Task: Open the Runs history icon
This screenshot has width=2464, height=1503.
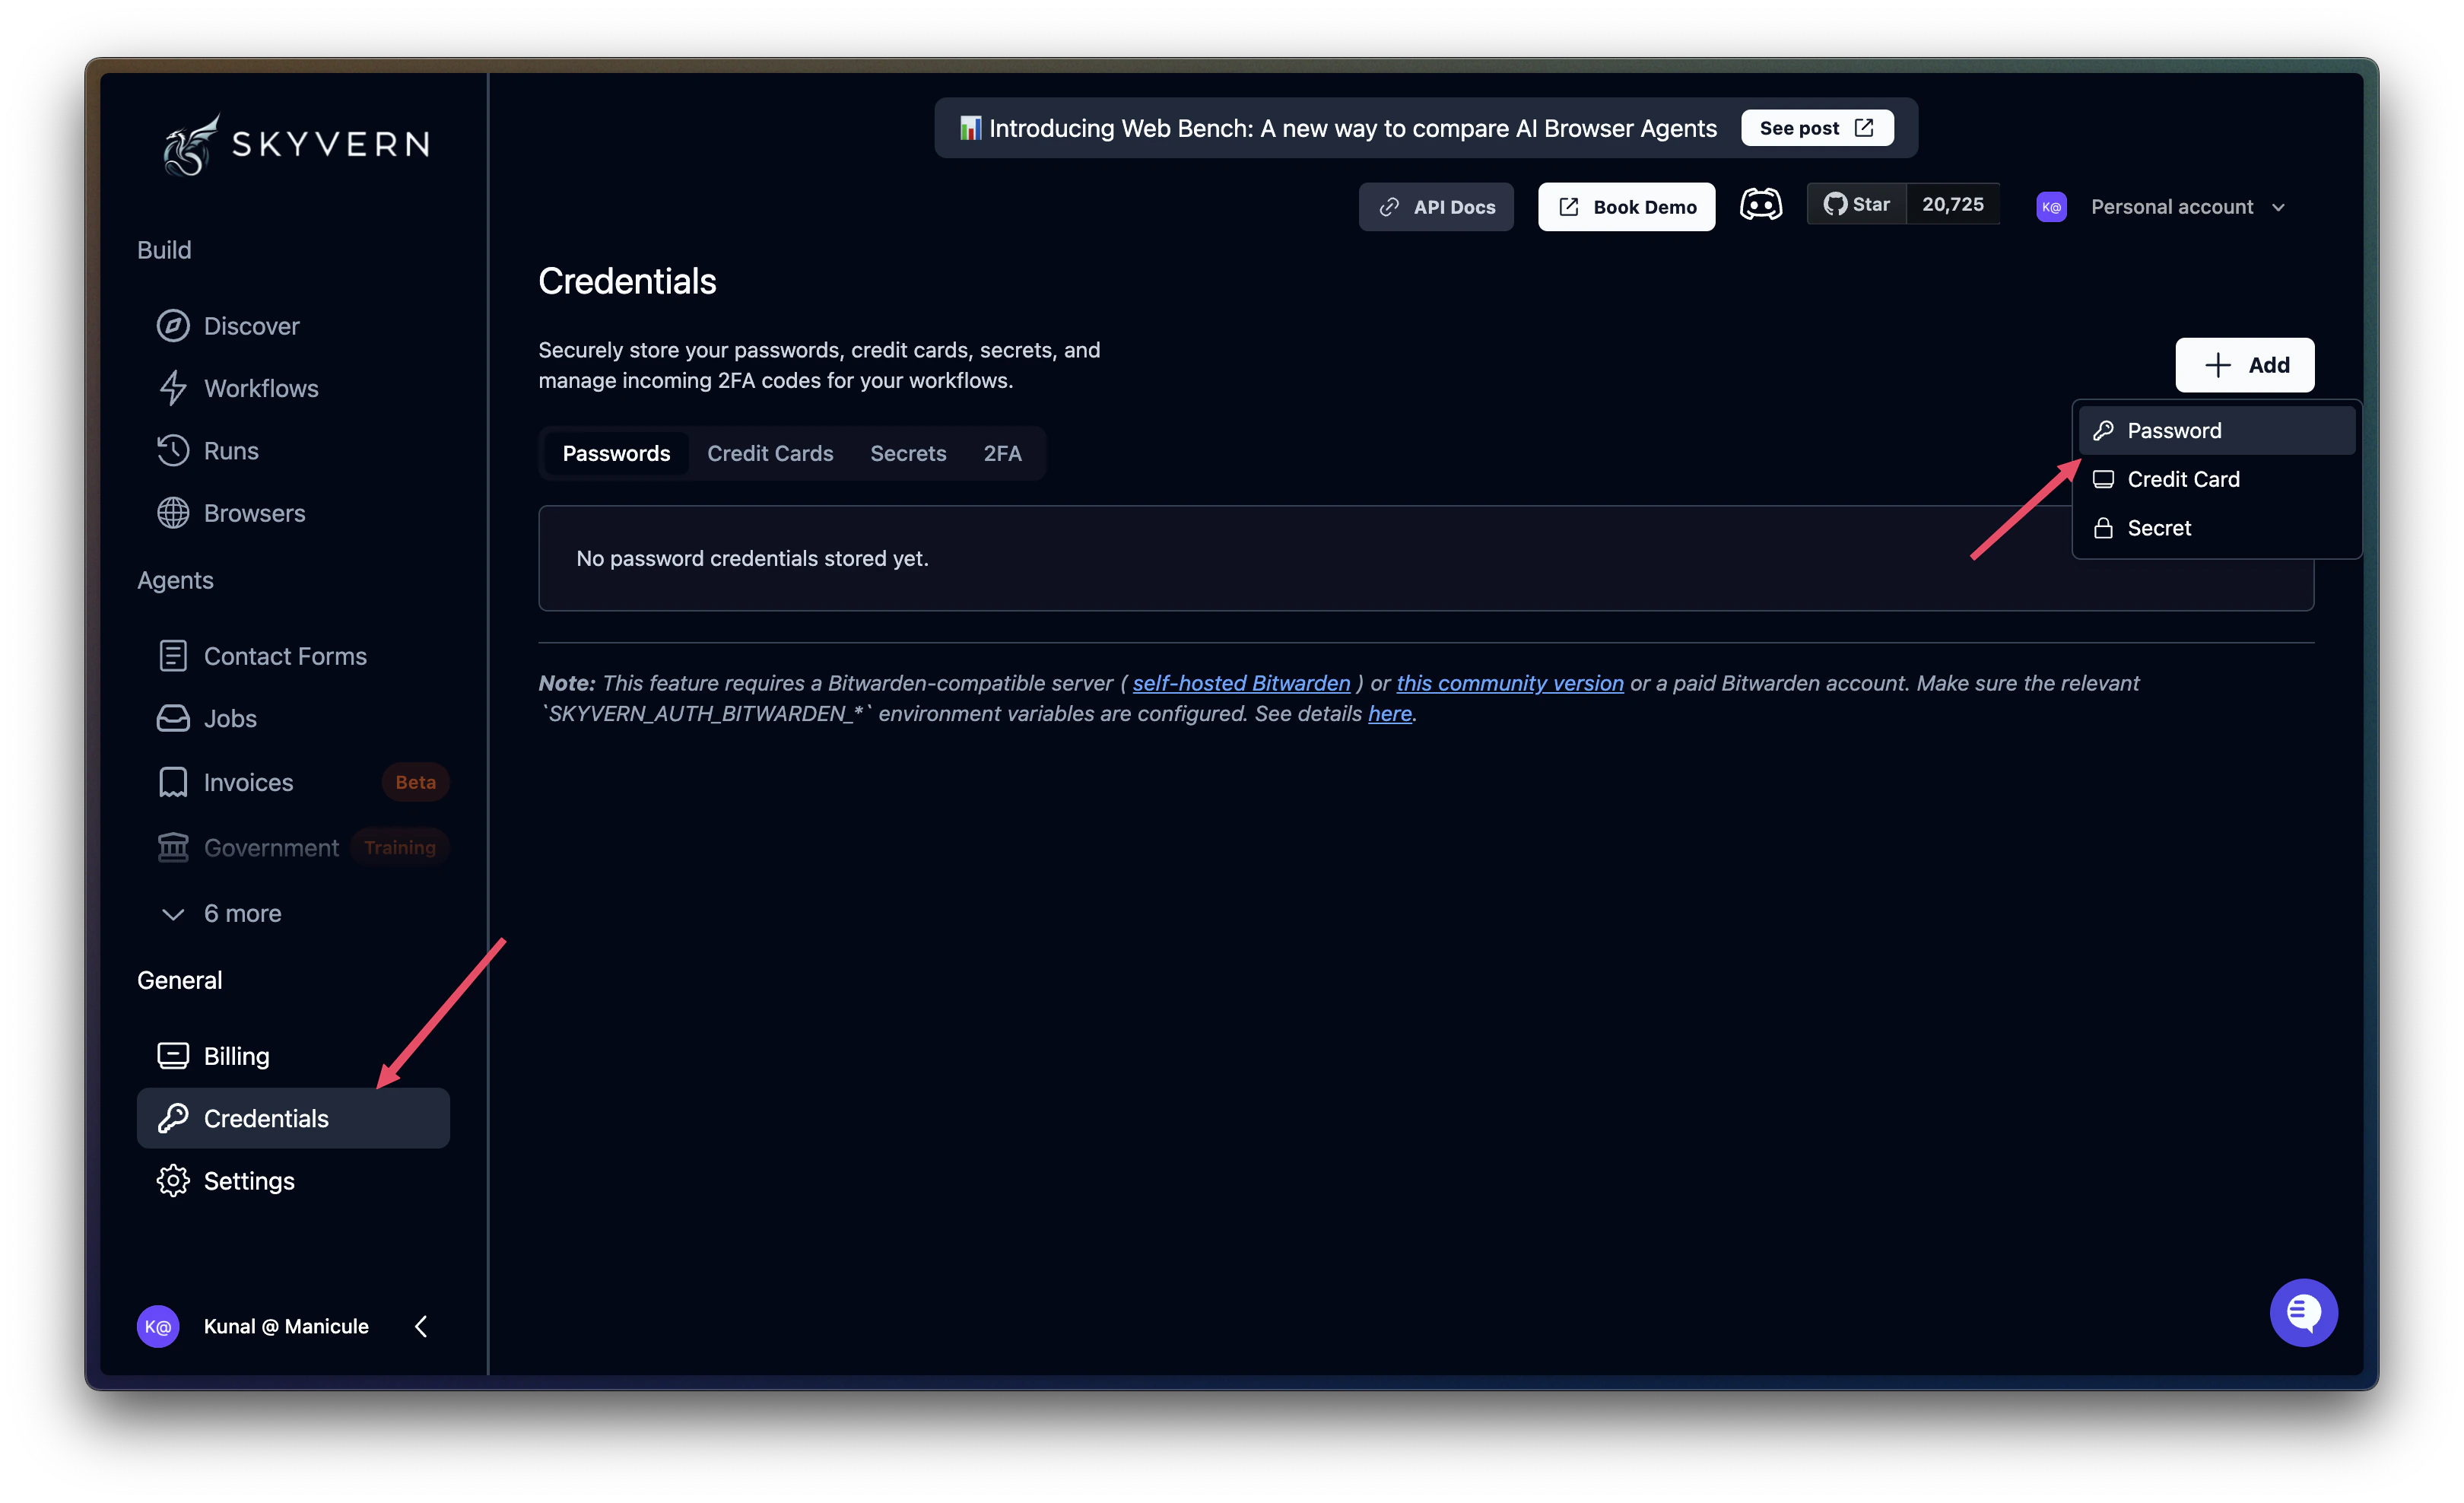Action: 173,450
